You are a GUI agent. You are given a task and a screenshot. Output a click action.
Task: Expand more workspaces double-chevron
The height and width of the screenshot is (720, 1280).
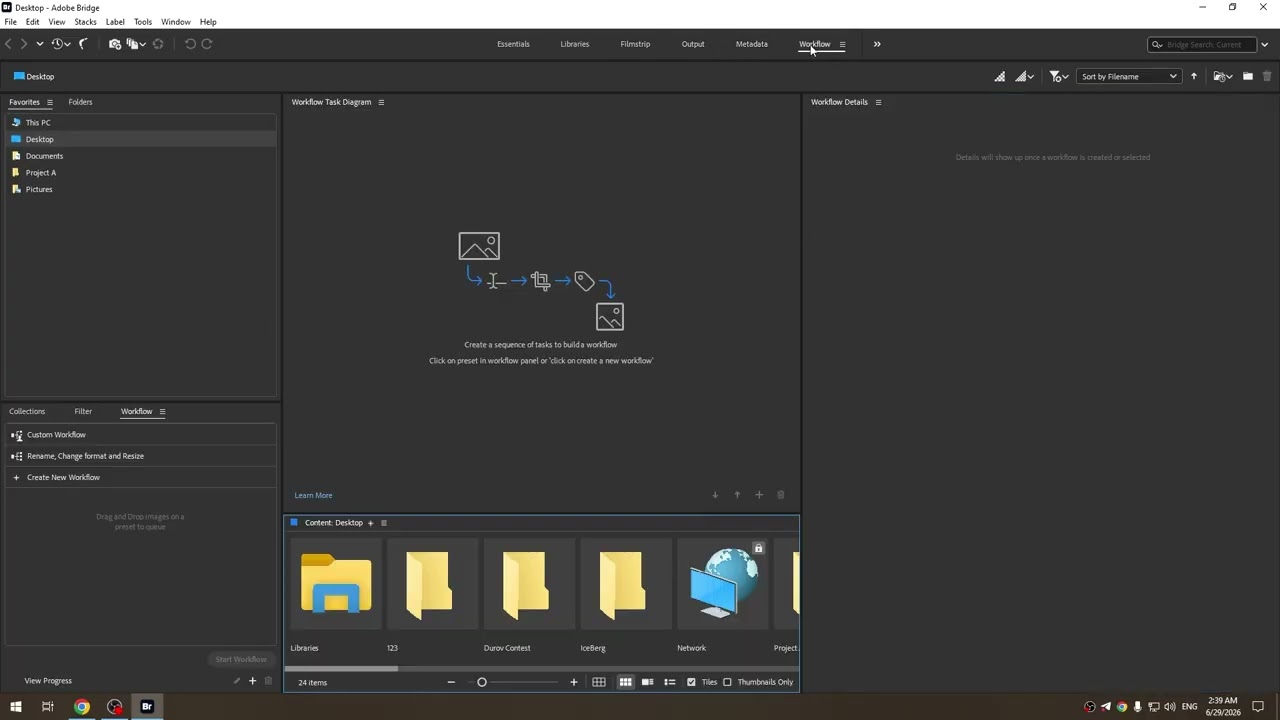[877, 44]
